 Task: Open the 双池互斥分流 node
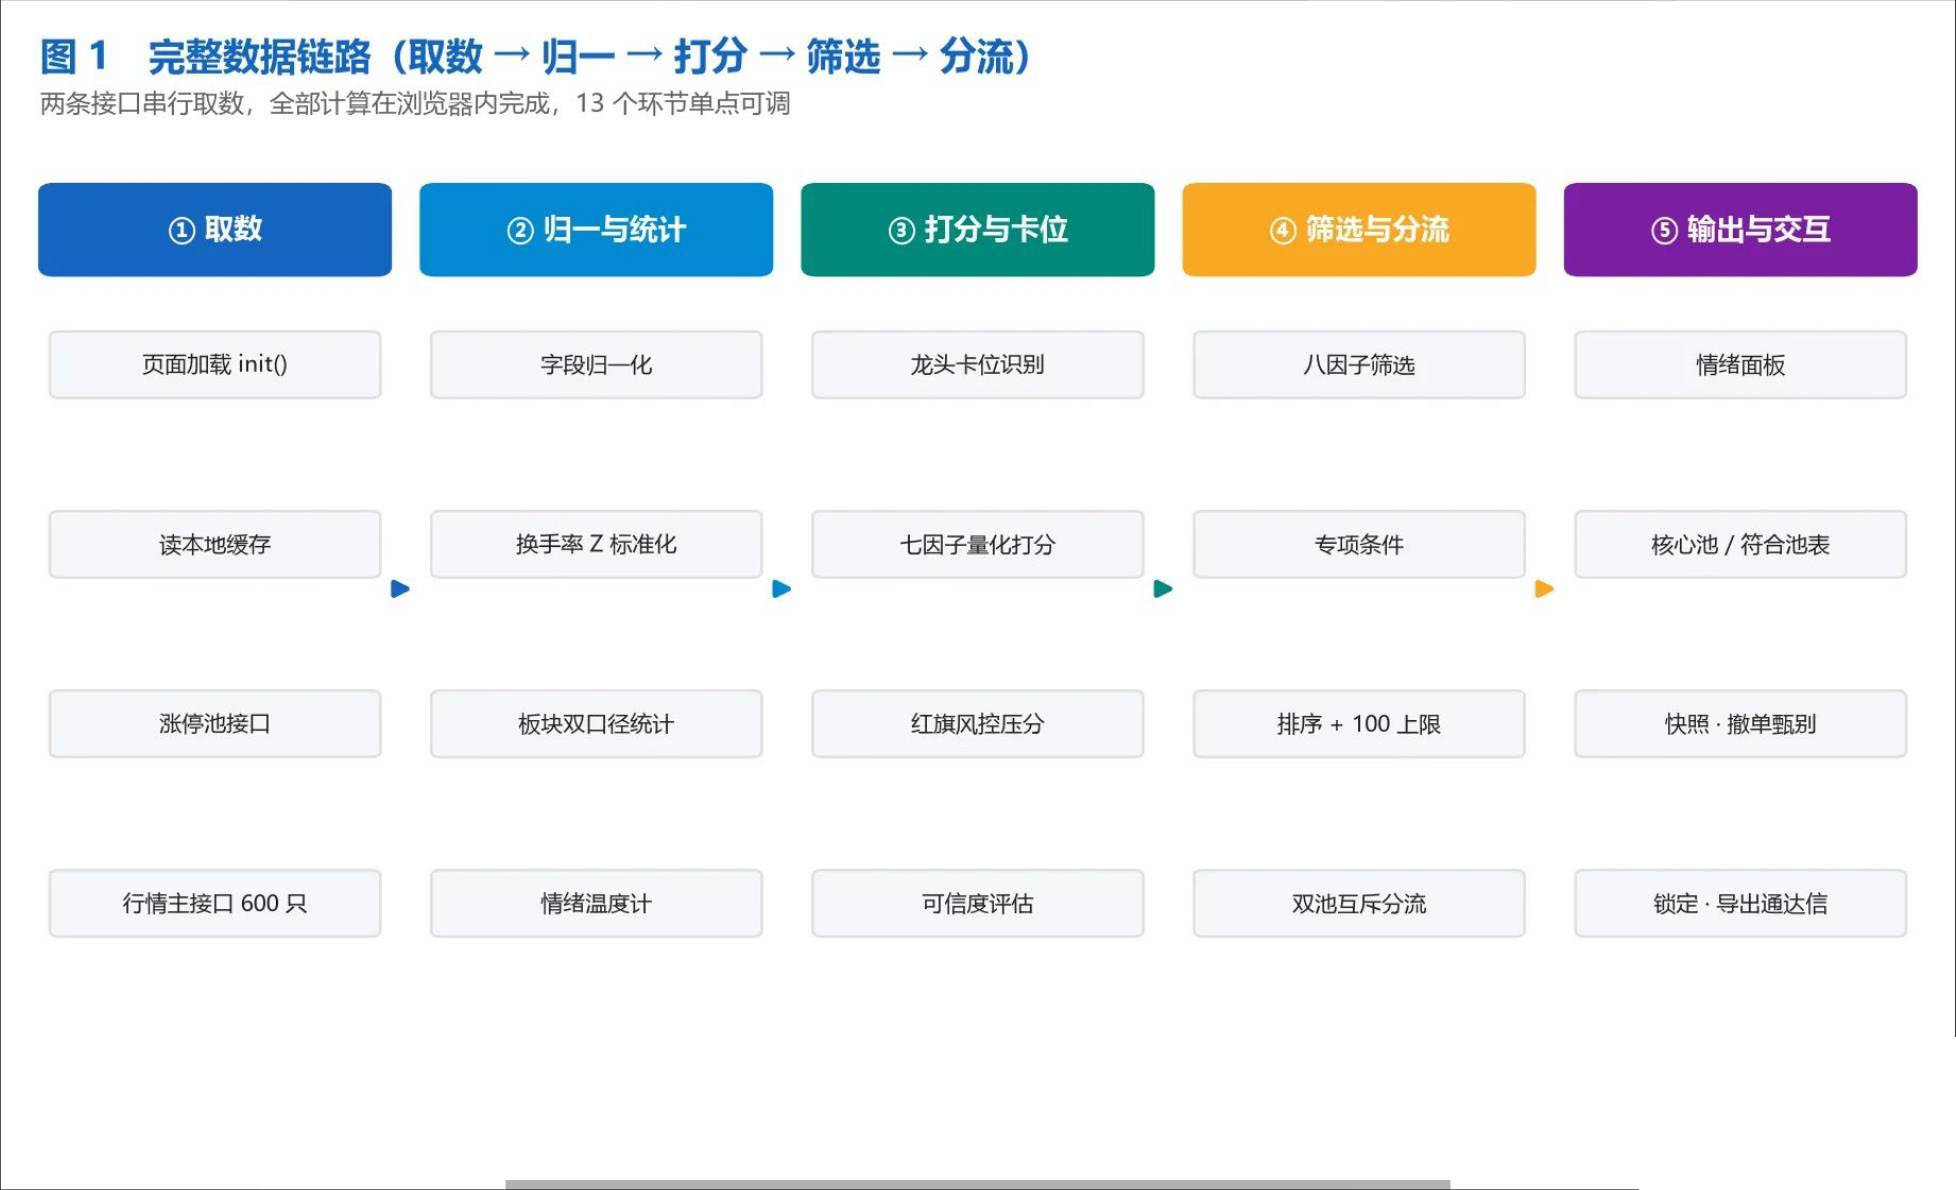1359,903
